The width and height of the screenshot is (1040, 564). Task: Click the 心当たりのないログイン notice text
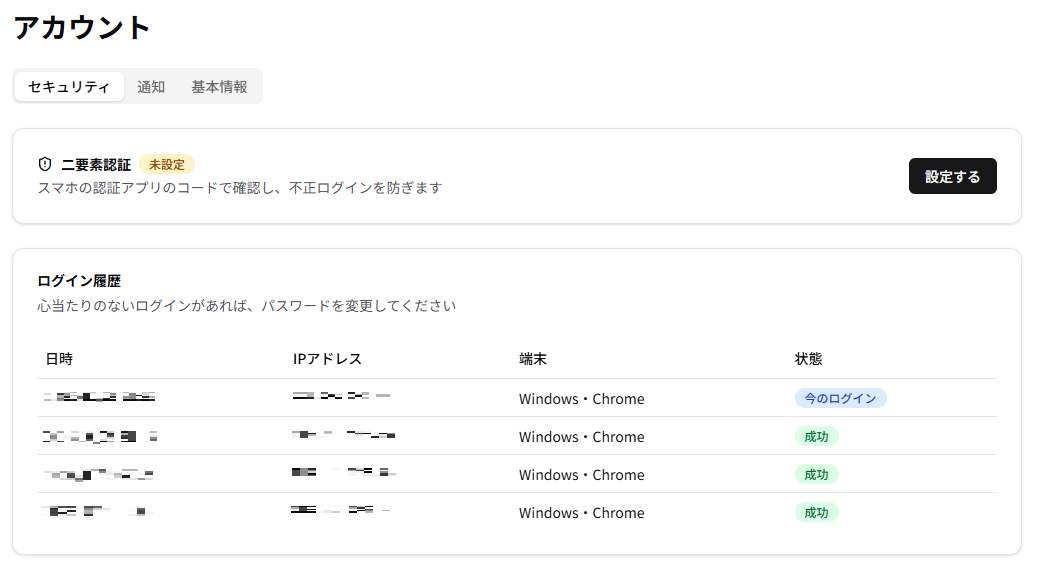(247, 306)
